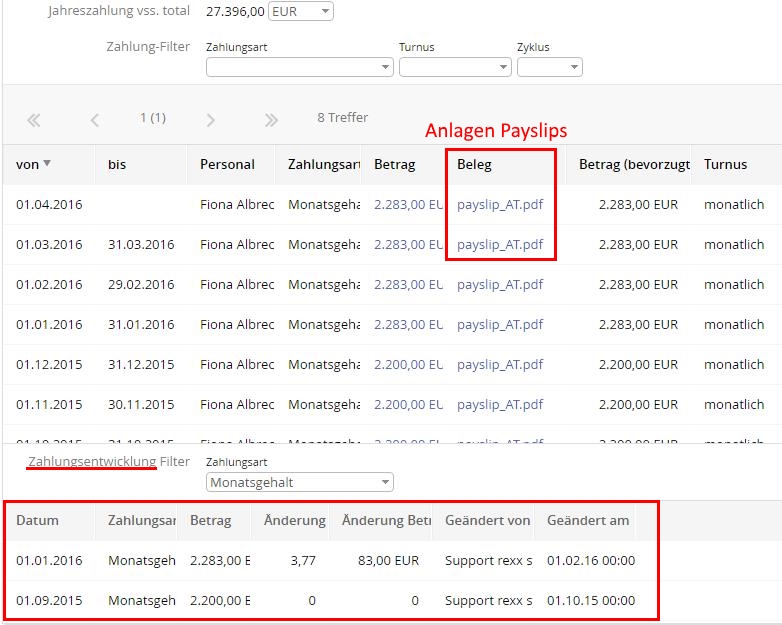782x625 pixels.
Task: Select page indicator 1 (1)
Action: [x=153, y=118]
